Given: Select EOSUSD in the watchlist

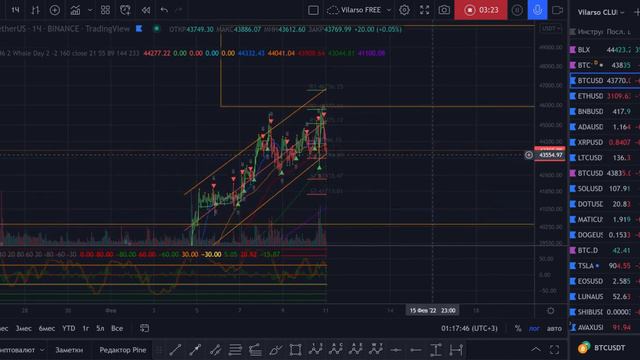Looking at the screenshot, I should (604, 281).
